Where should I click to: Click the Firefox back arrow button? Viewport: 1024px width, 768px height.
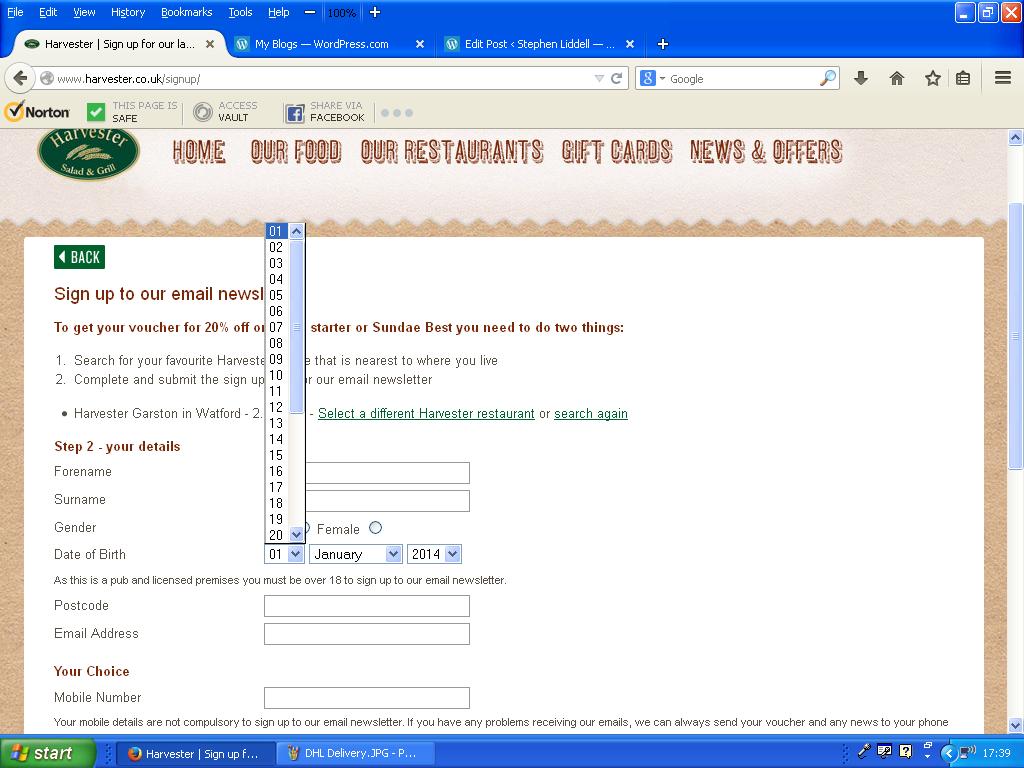tap(20, 78)
